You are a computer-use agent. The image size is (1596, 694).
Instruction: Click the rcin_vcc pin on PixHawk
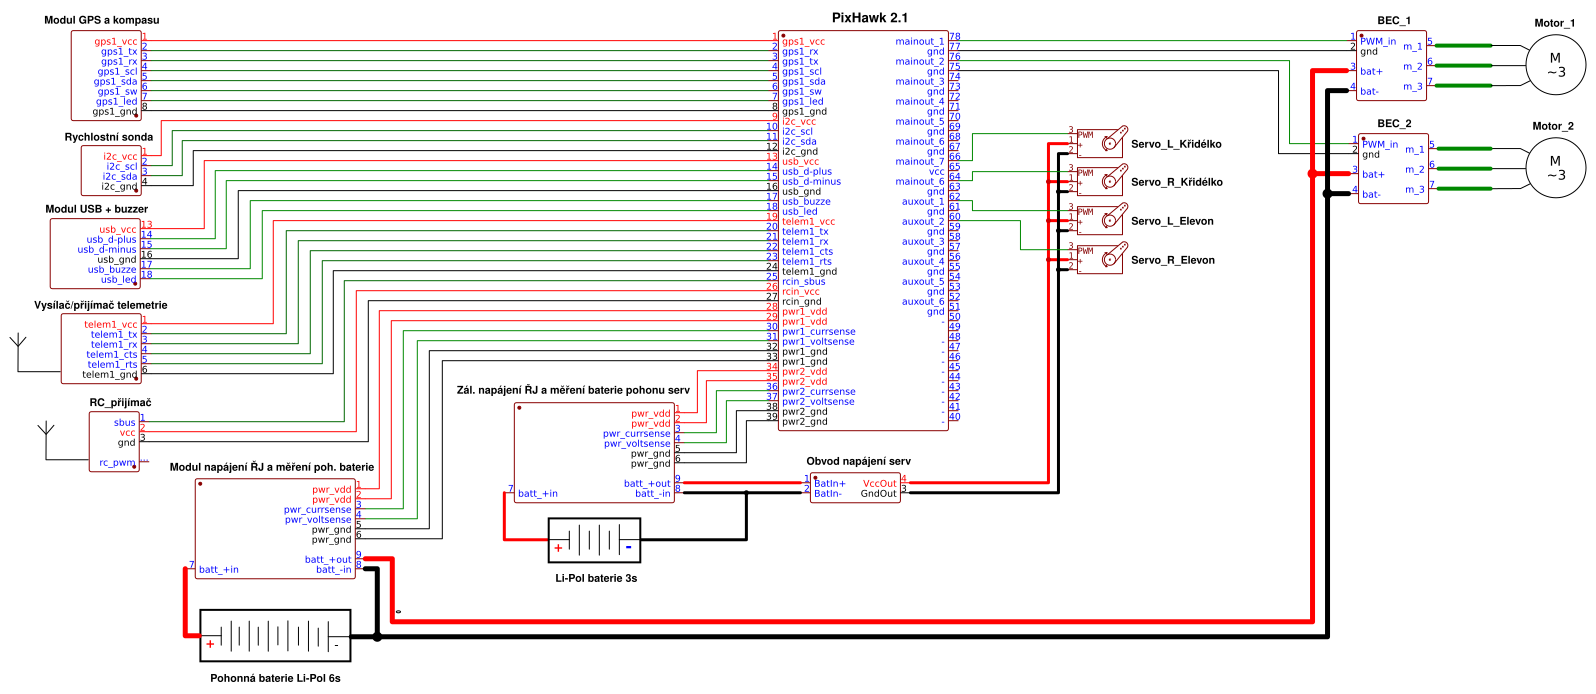(801, 292)
